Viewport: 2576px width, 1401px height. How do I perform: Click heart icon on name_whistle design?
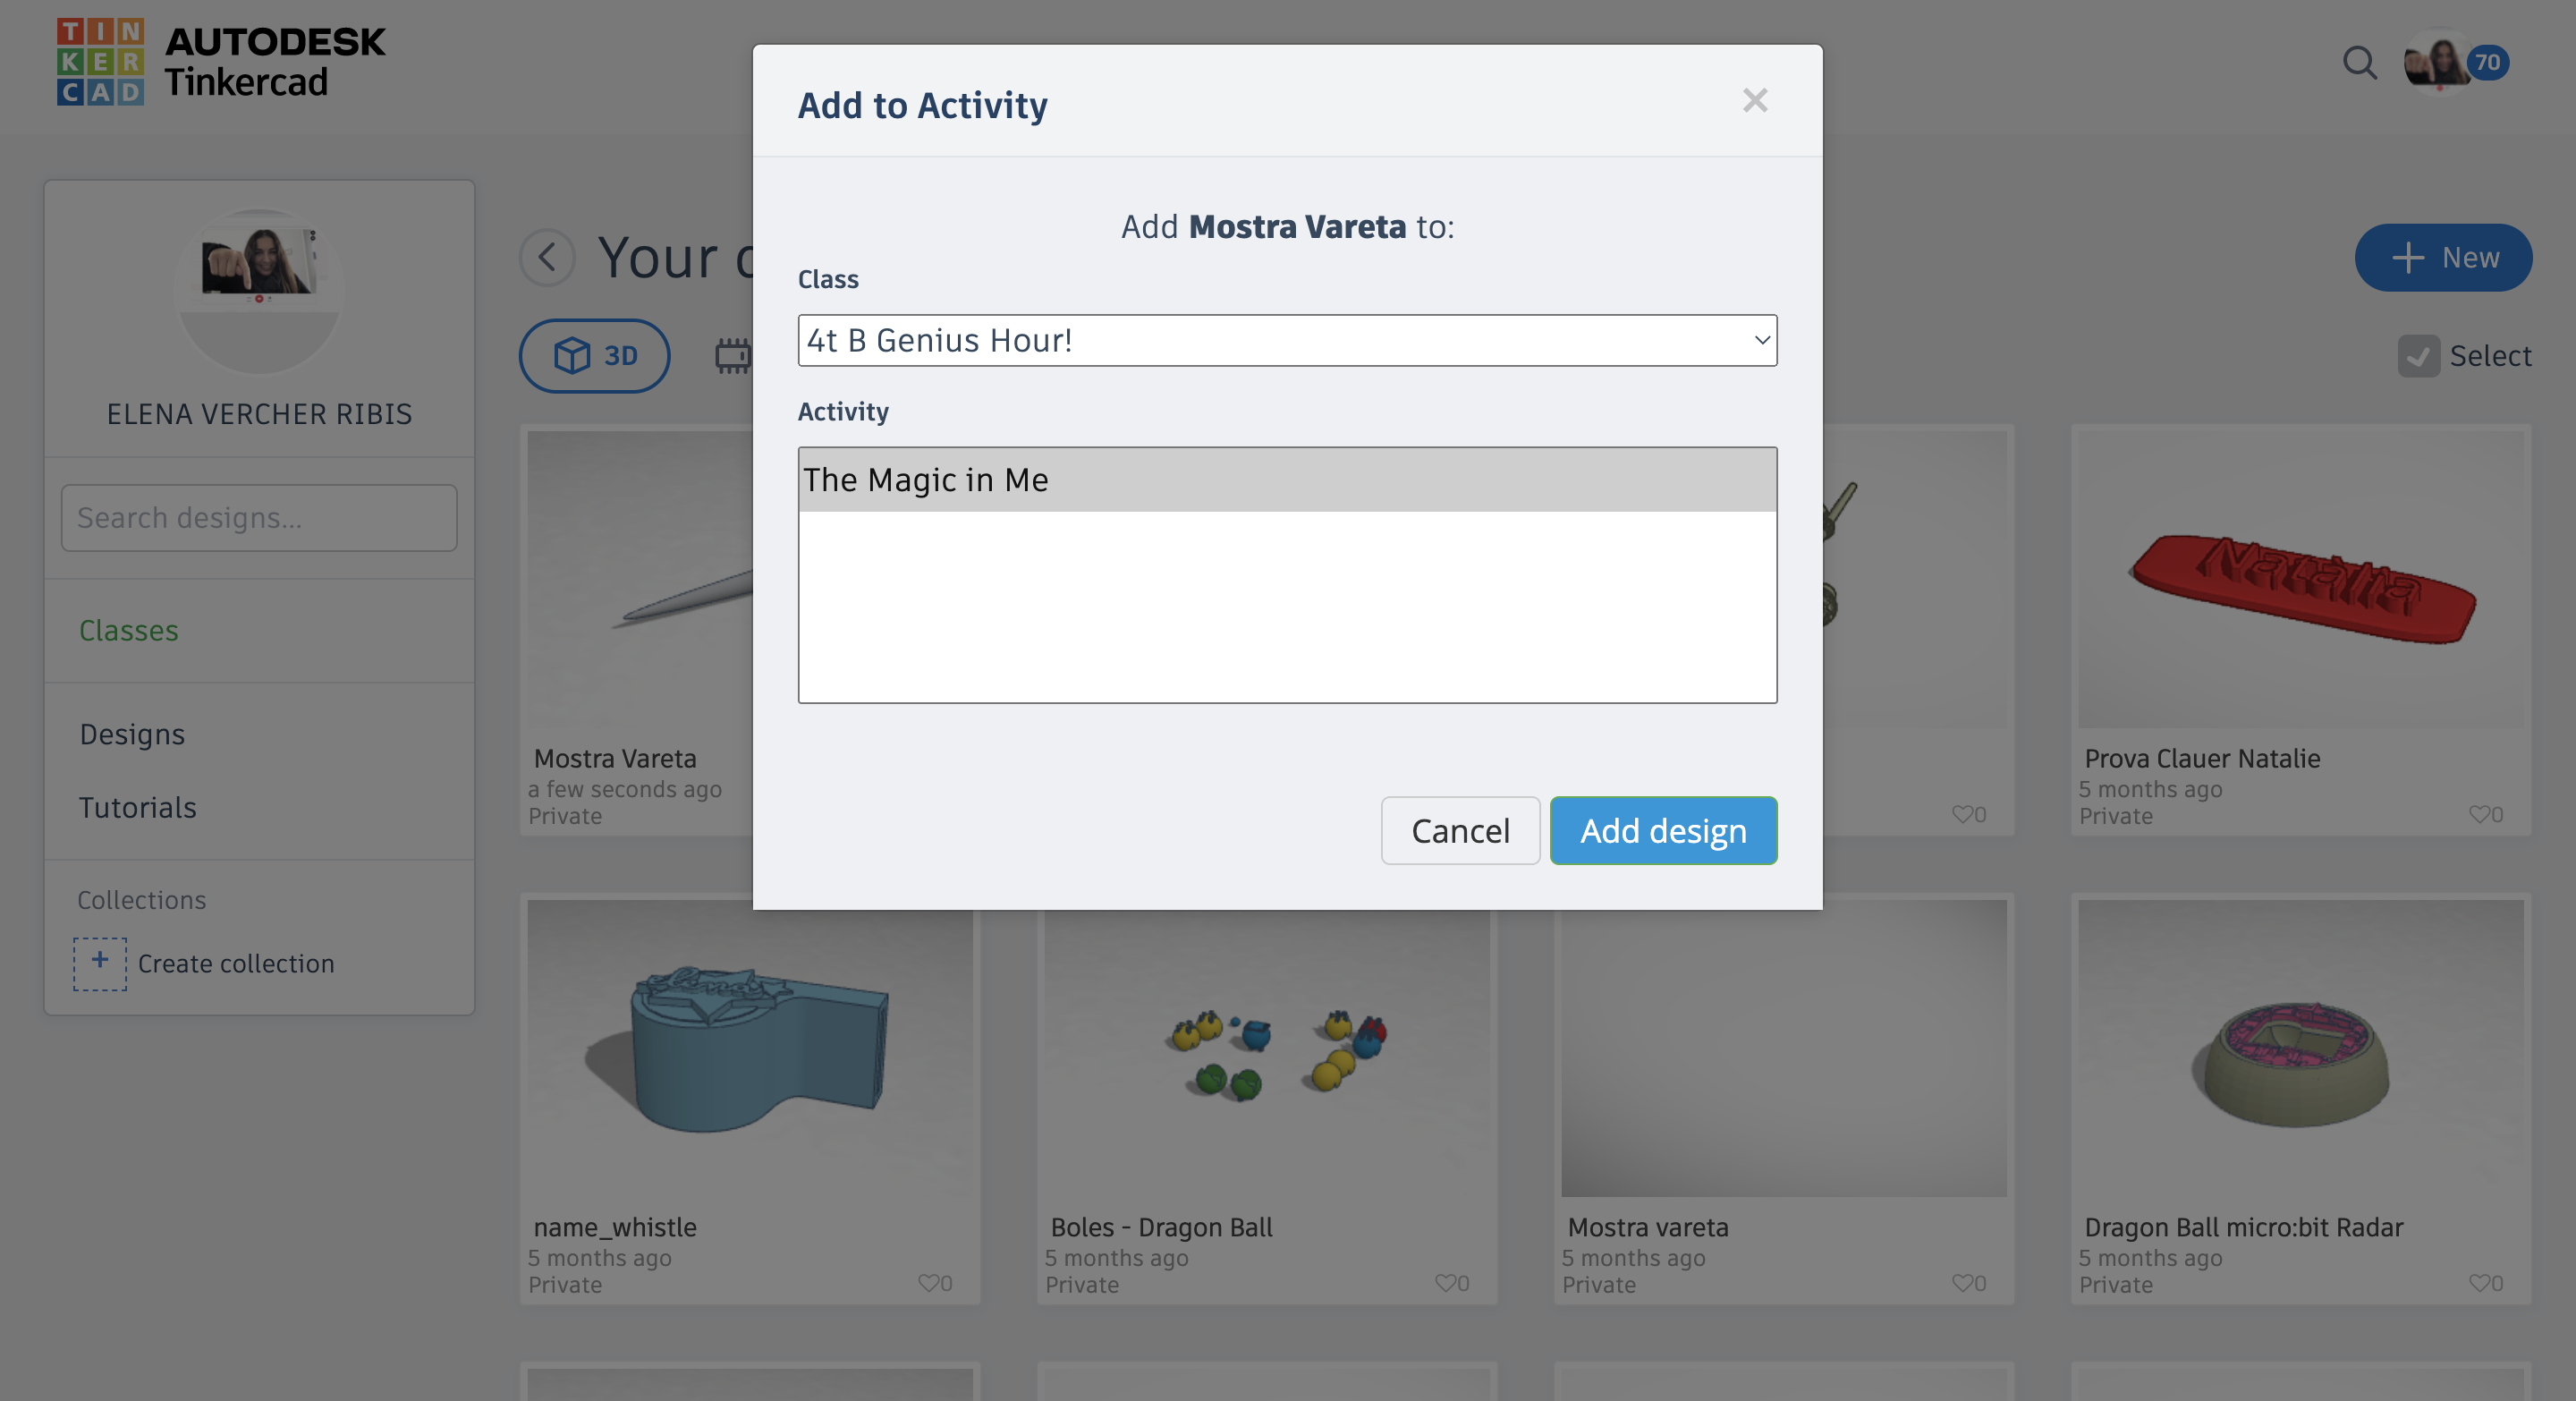928,1282
